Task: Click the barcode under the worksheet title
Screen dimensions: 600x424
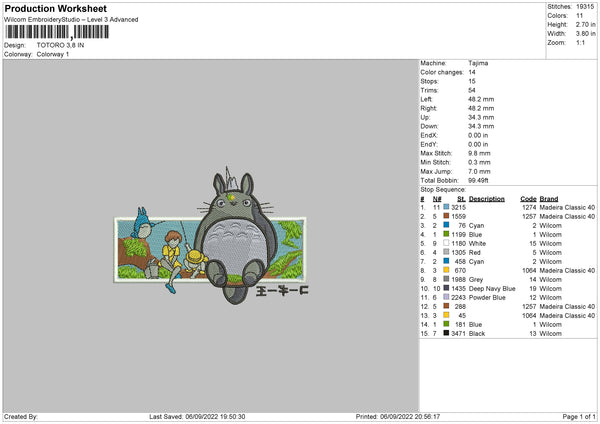Action: tap(57, 32)
